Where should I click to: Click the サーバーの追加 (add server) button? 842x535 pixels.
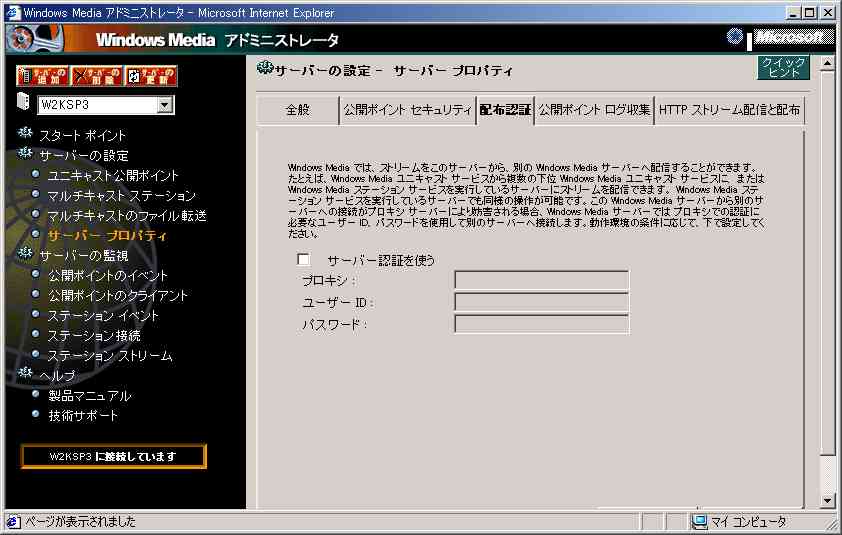coord(42,76)
